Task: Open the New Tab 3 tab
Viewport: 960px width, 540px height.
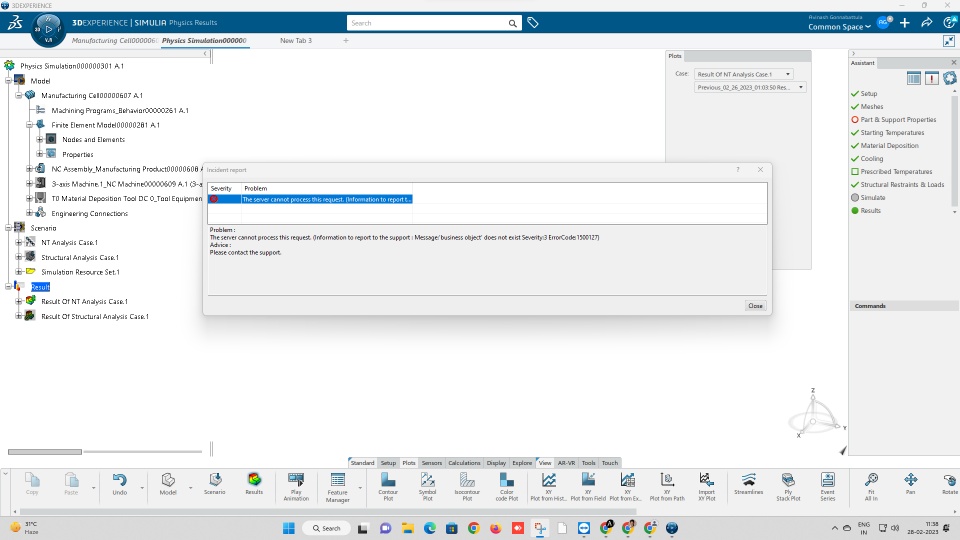Action: tap(296, 40)
